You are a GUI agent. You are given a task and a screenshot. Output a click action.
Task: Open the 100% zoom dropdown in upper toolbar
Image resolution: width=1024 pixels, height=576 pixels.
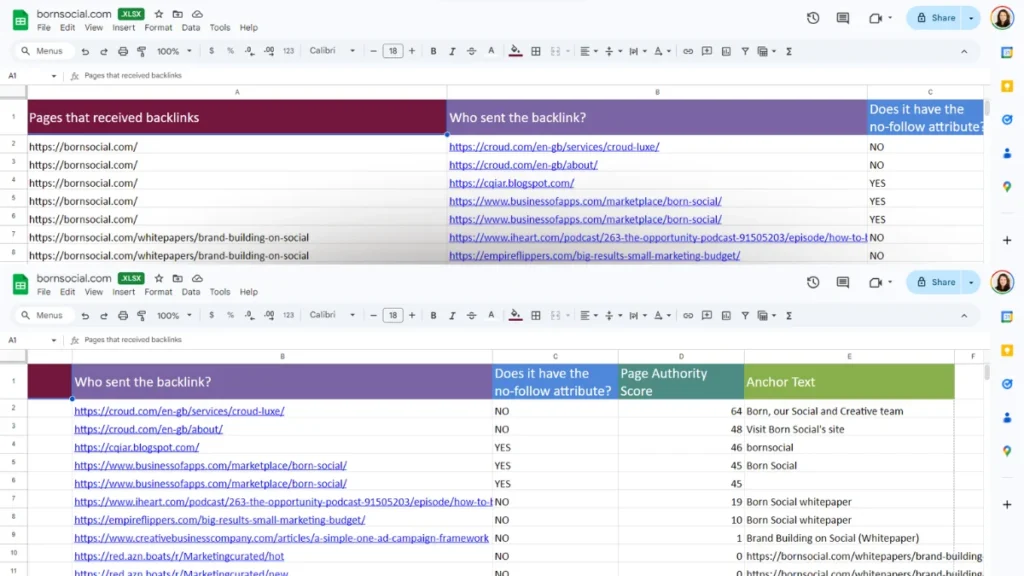(x=173, y=51)
